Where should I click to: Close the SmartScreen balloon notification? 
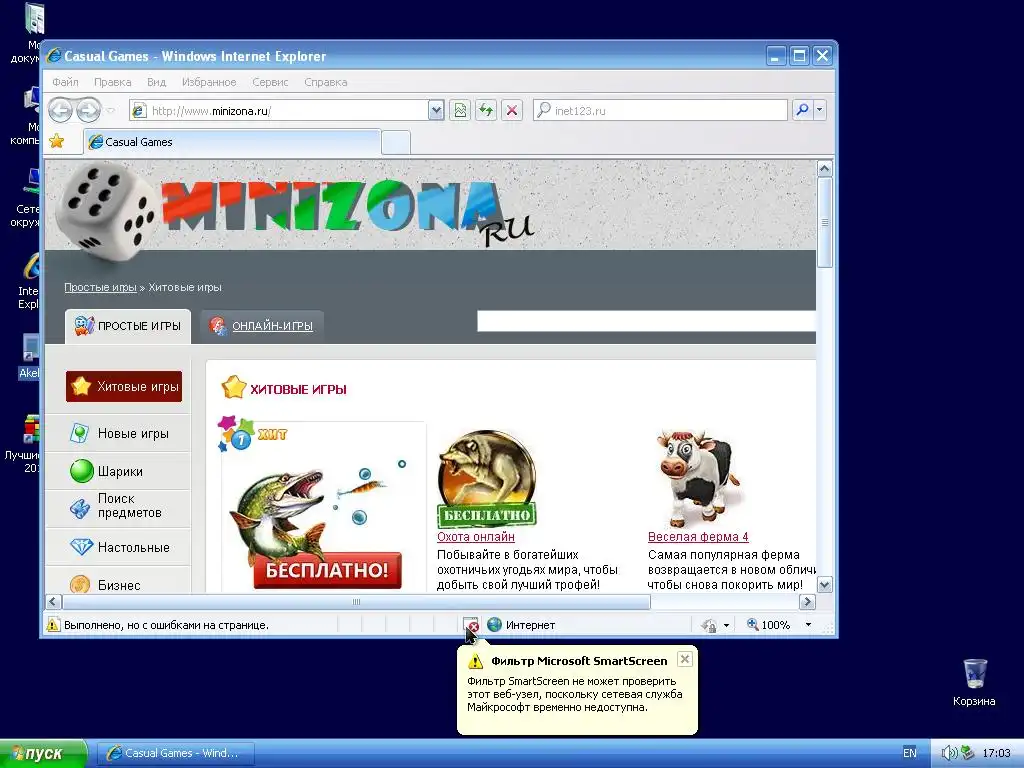pyautogui.click(x=684, y=659)
